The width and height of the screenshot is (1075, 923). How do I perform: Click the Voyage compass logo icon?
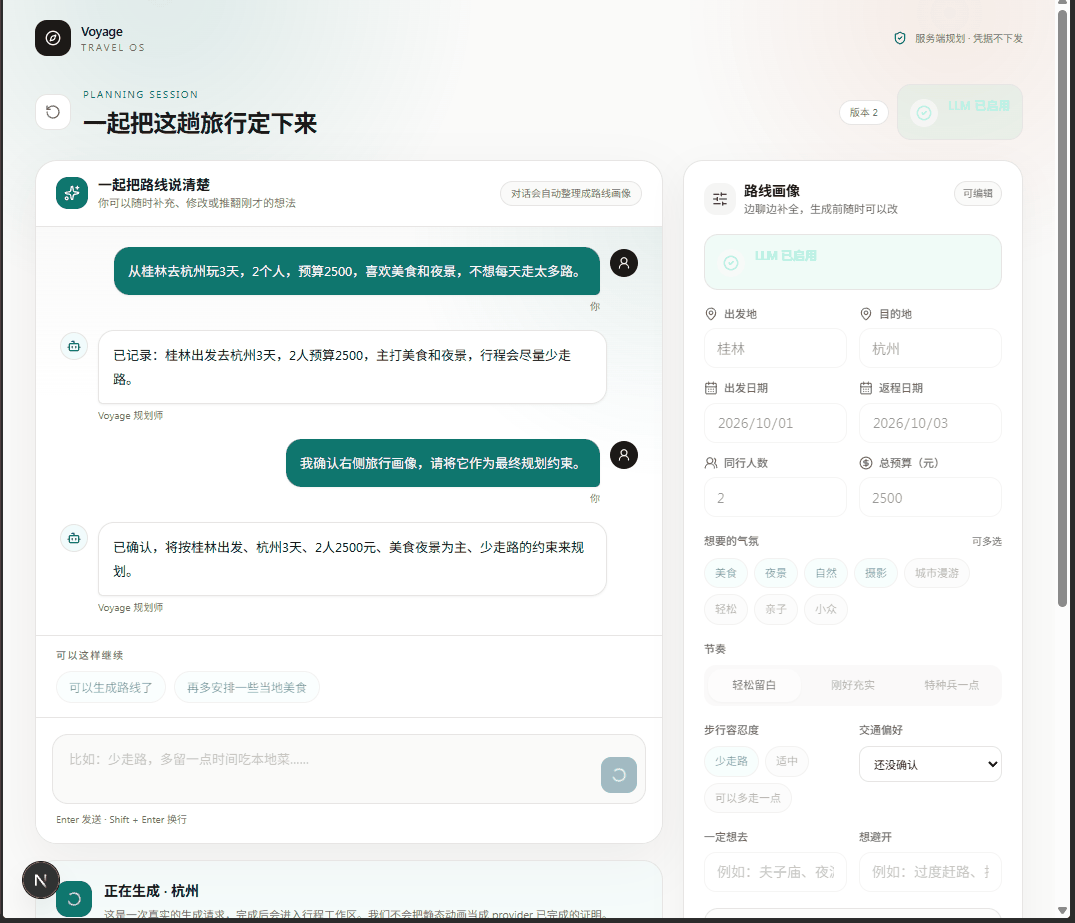click(53, 38)
